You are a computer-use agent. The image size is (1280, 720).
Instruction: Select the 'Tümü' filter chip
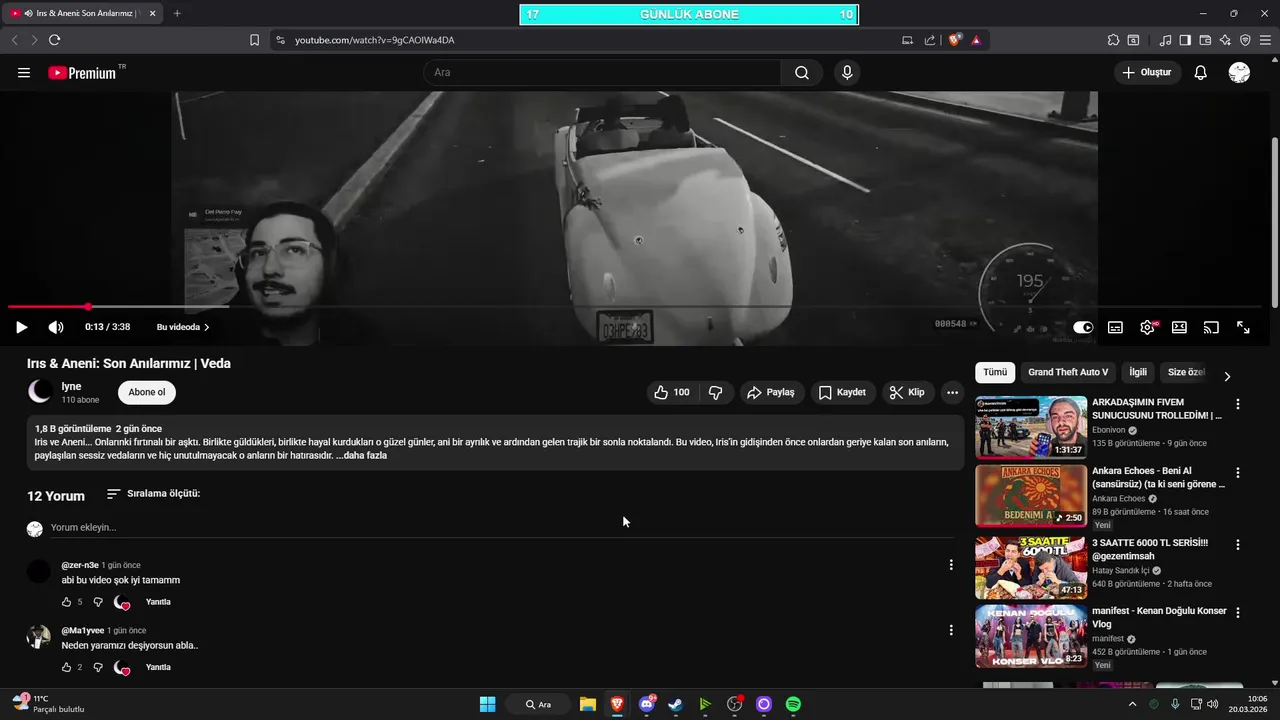[x=995, y=372]
